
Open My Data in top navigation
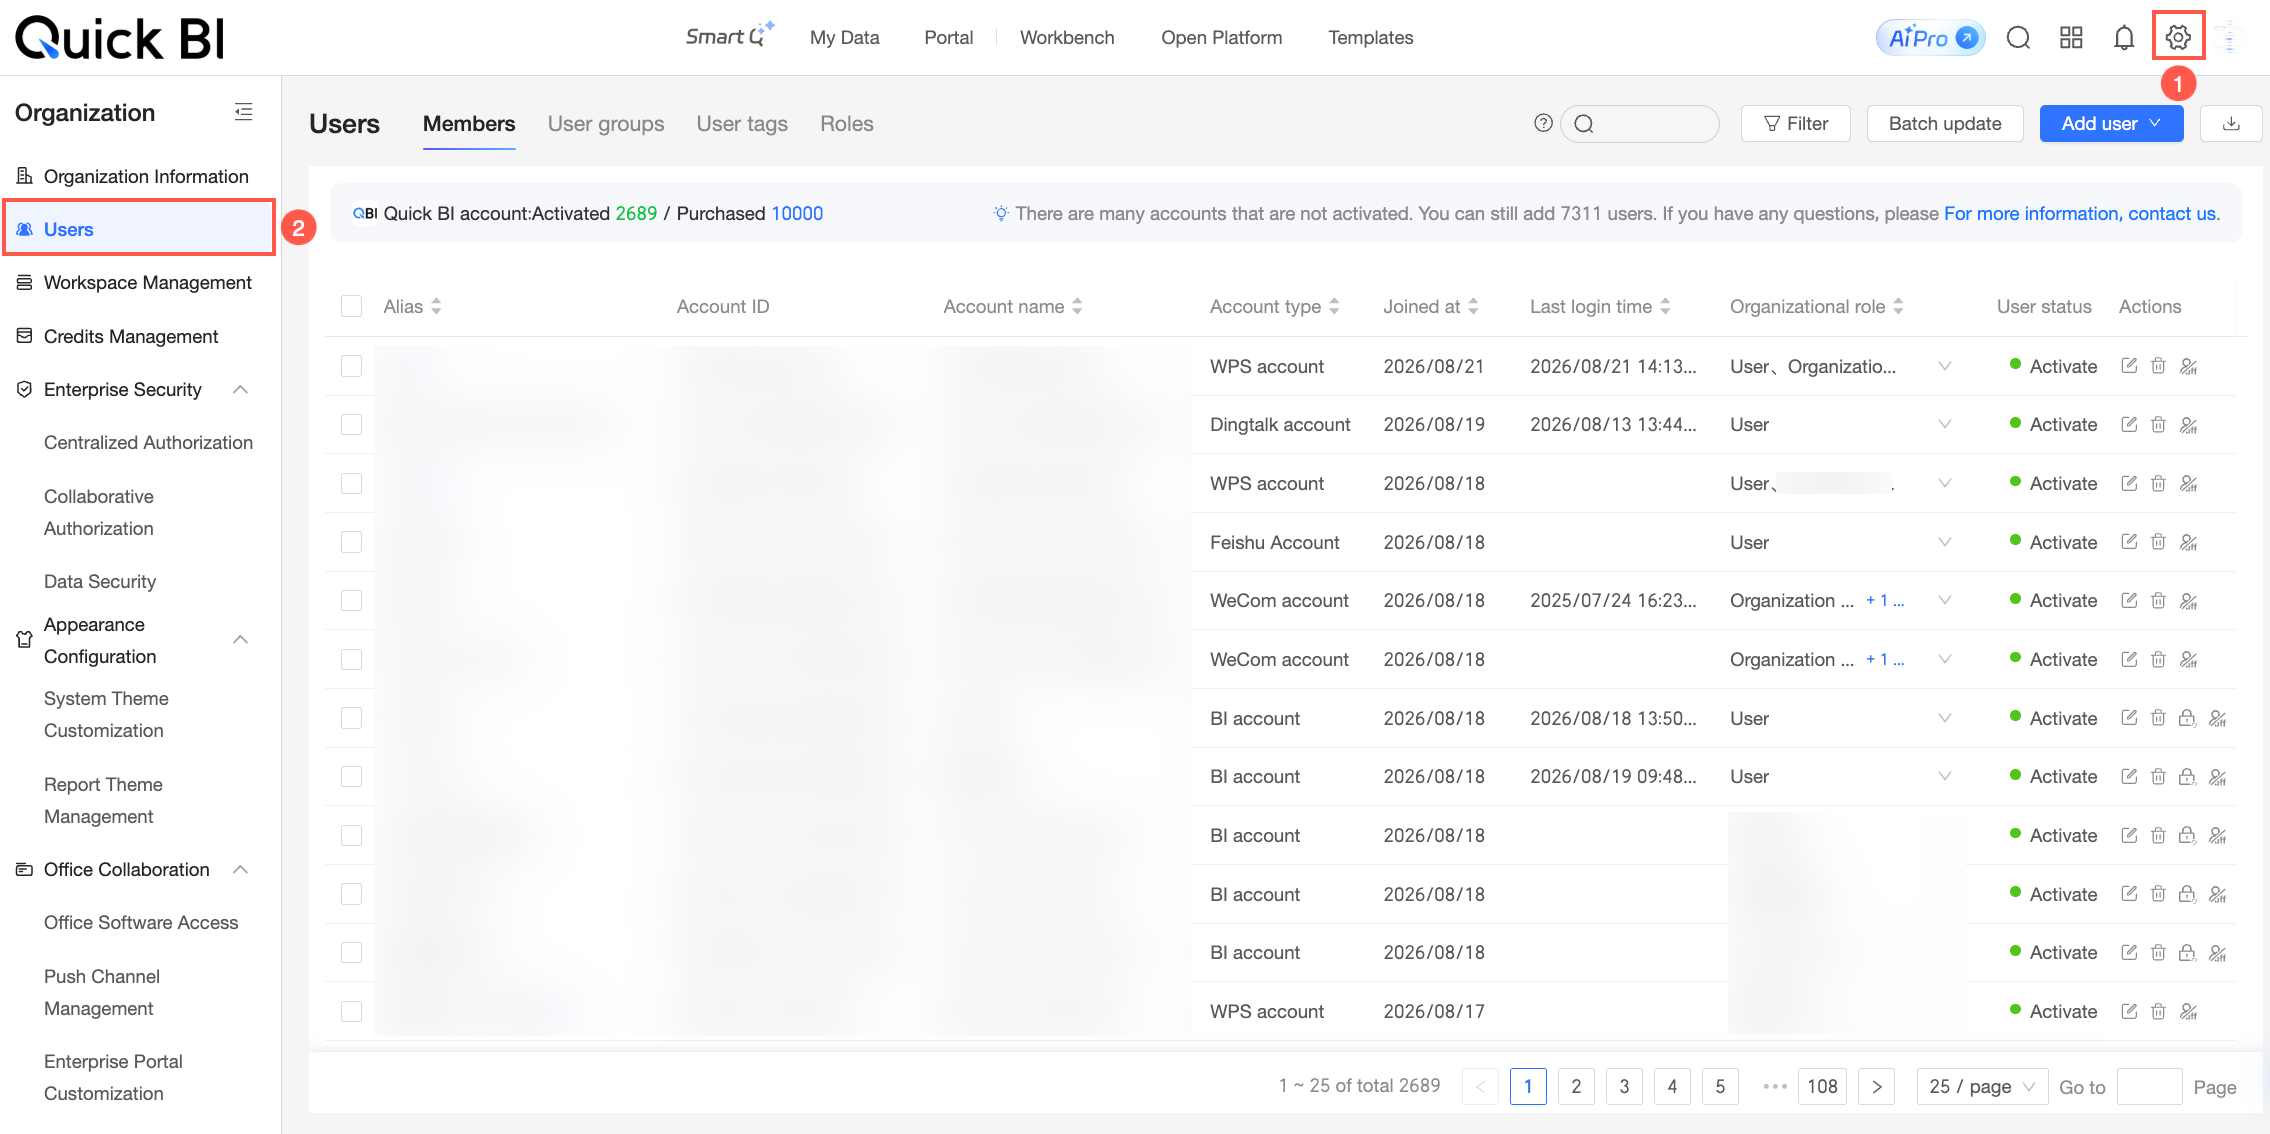[x=845, y=37]
